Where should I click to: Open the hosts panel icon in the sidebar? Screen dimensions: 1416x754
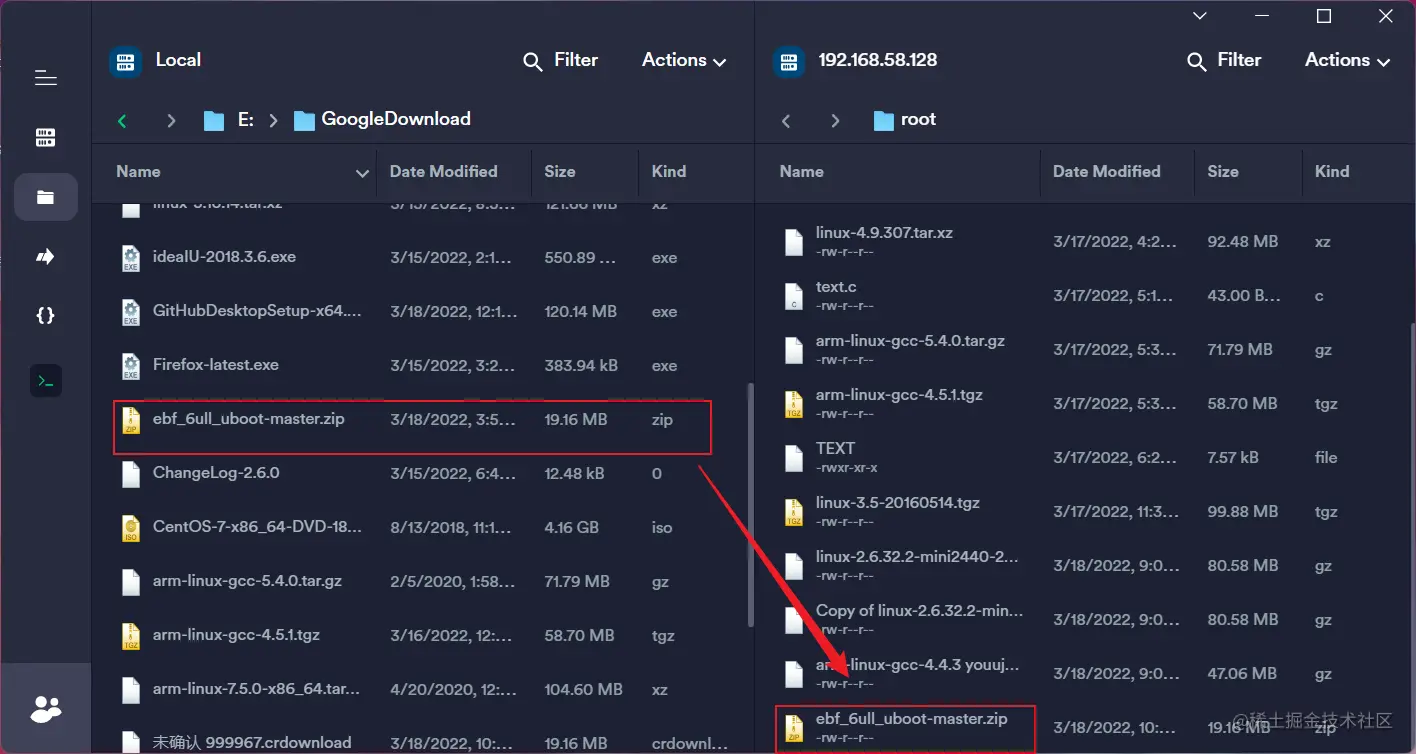click(x=45, y=137)
